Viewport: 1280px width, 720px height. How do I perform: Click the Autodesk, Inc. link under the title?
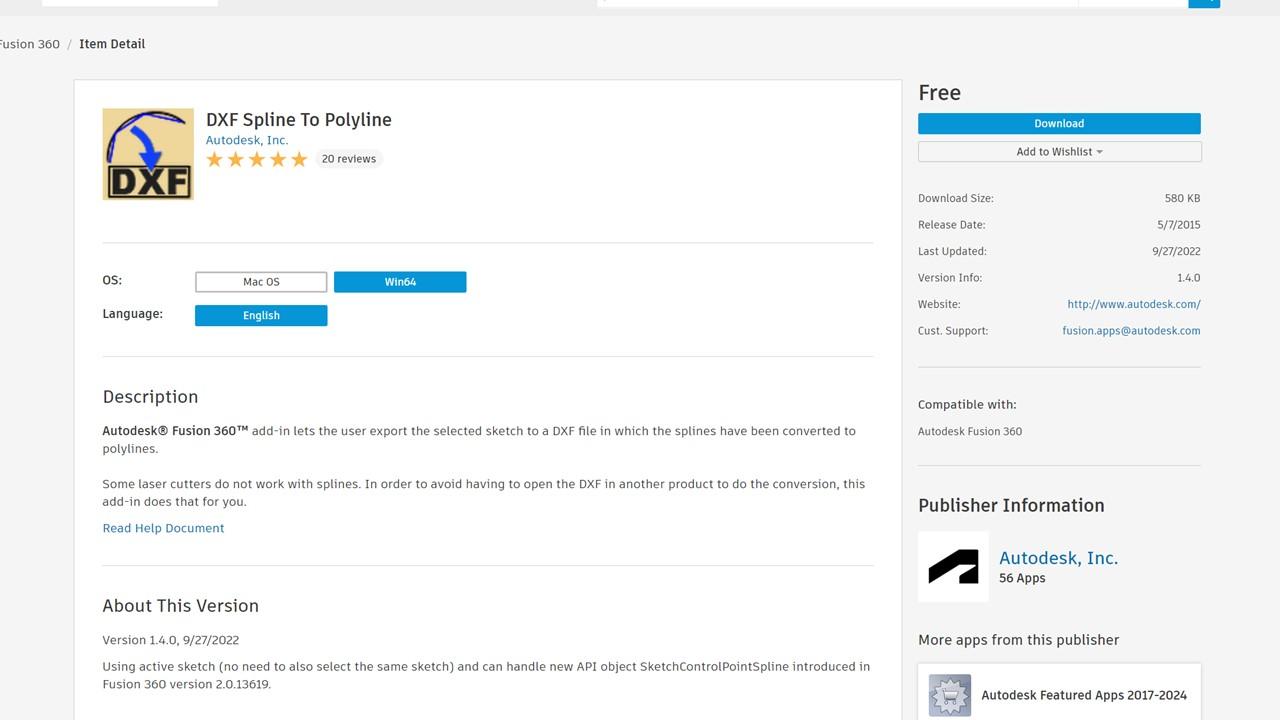point(247,140)
